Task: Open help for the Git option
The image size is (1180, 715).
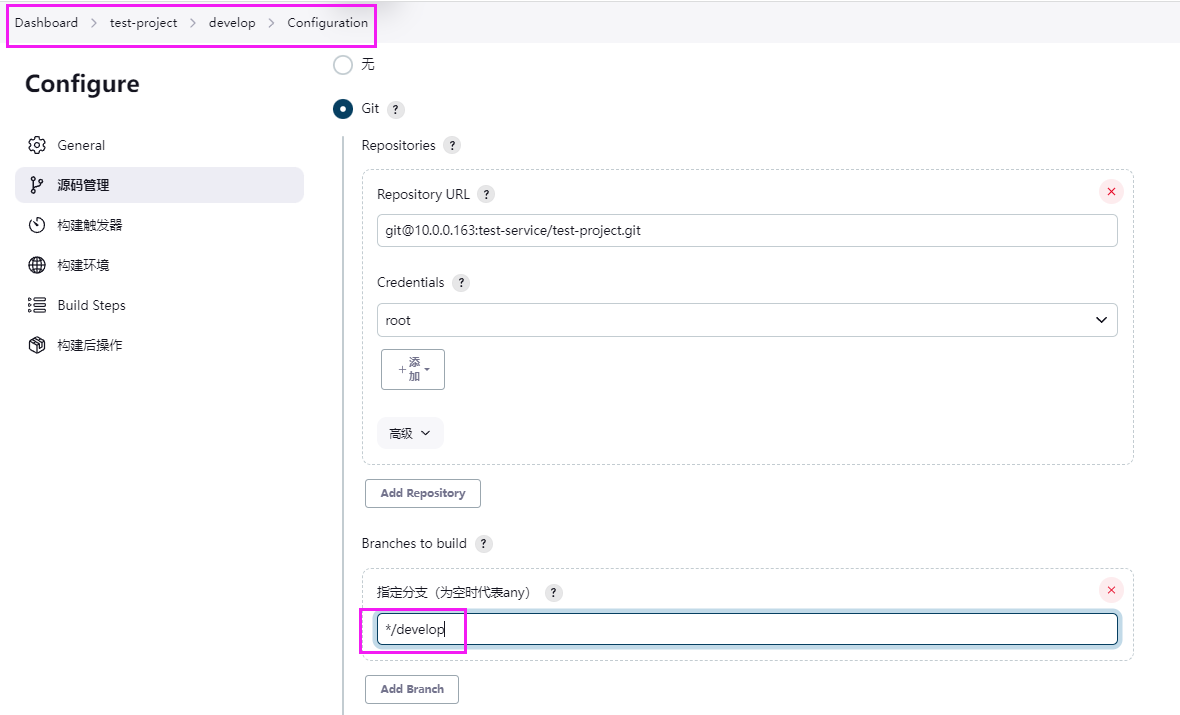Action: [x=396, y=109]
